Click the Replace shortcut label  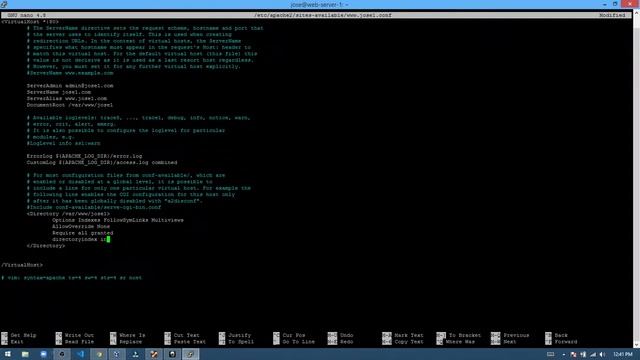tap(131, 342)
